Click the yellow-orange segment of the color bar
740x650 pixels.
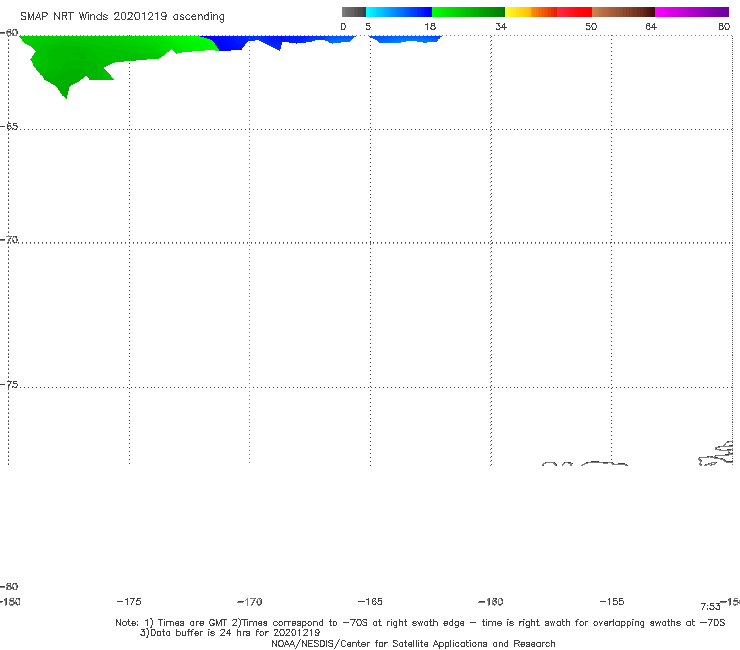pos(531,12)
